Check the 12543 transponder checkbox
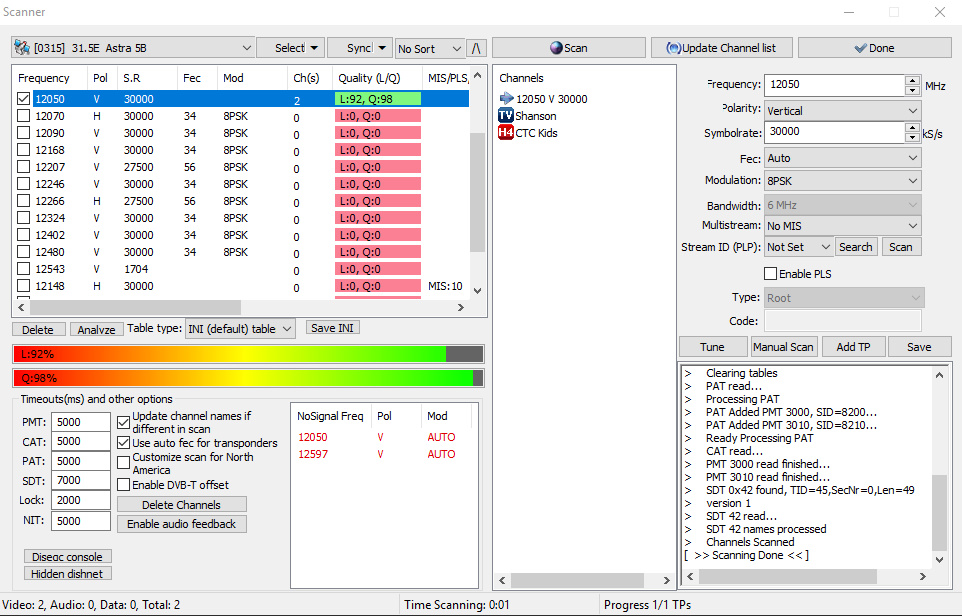The height and width of the screenshot is (616, 962). pyautogui.click(x=23, y=269)
